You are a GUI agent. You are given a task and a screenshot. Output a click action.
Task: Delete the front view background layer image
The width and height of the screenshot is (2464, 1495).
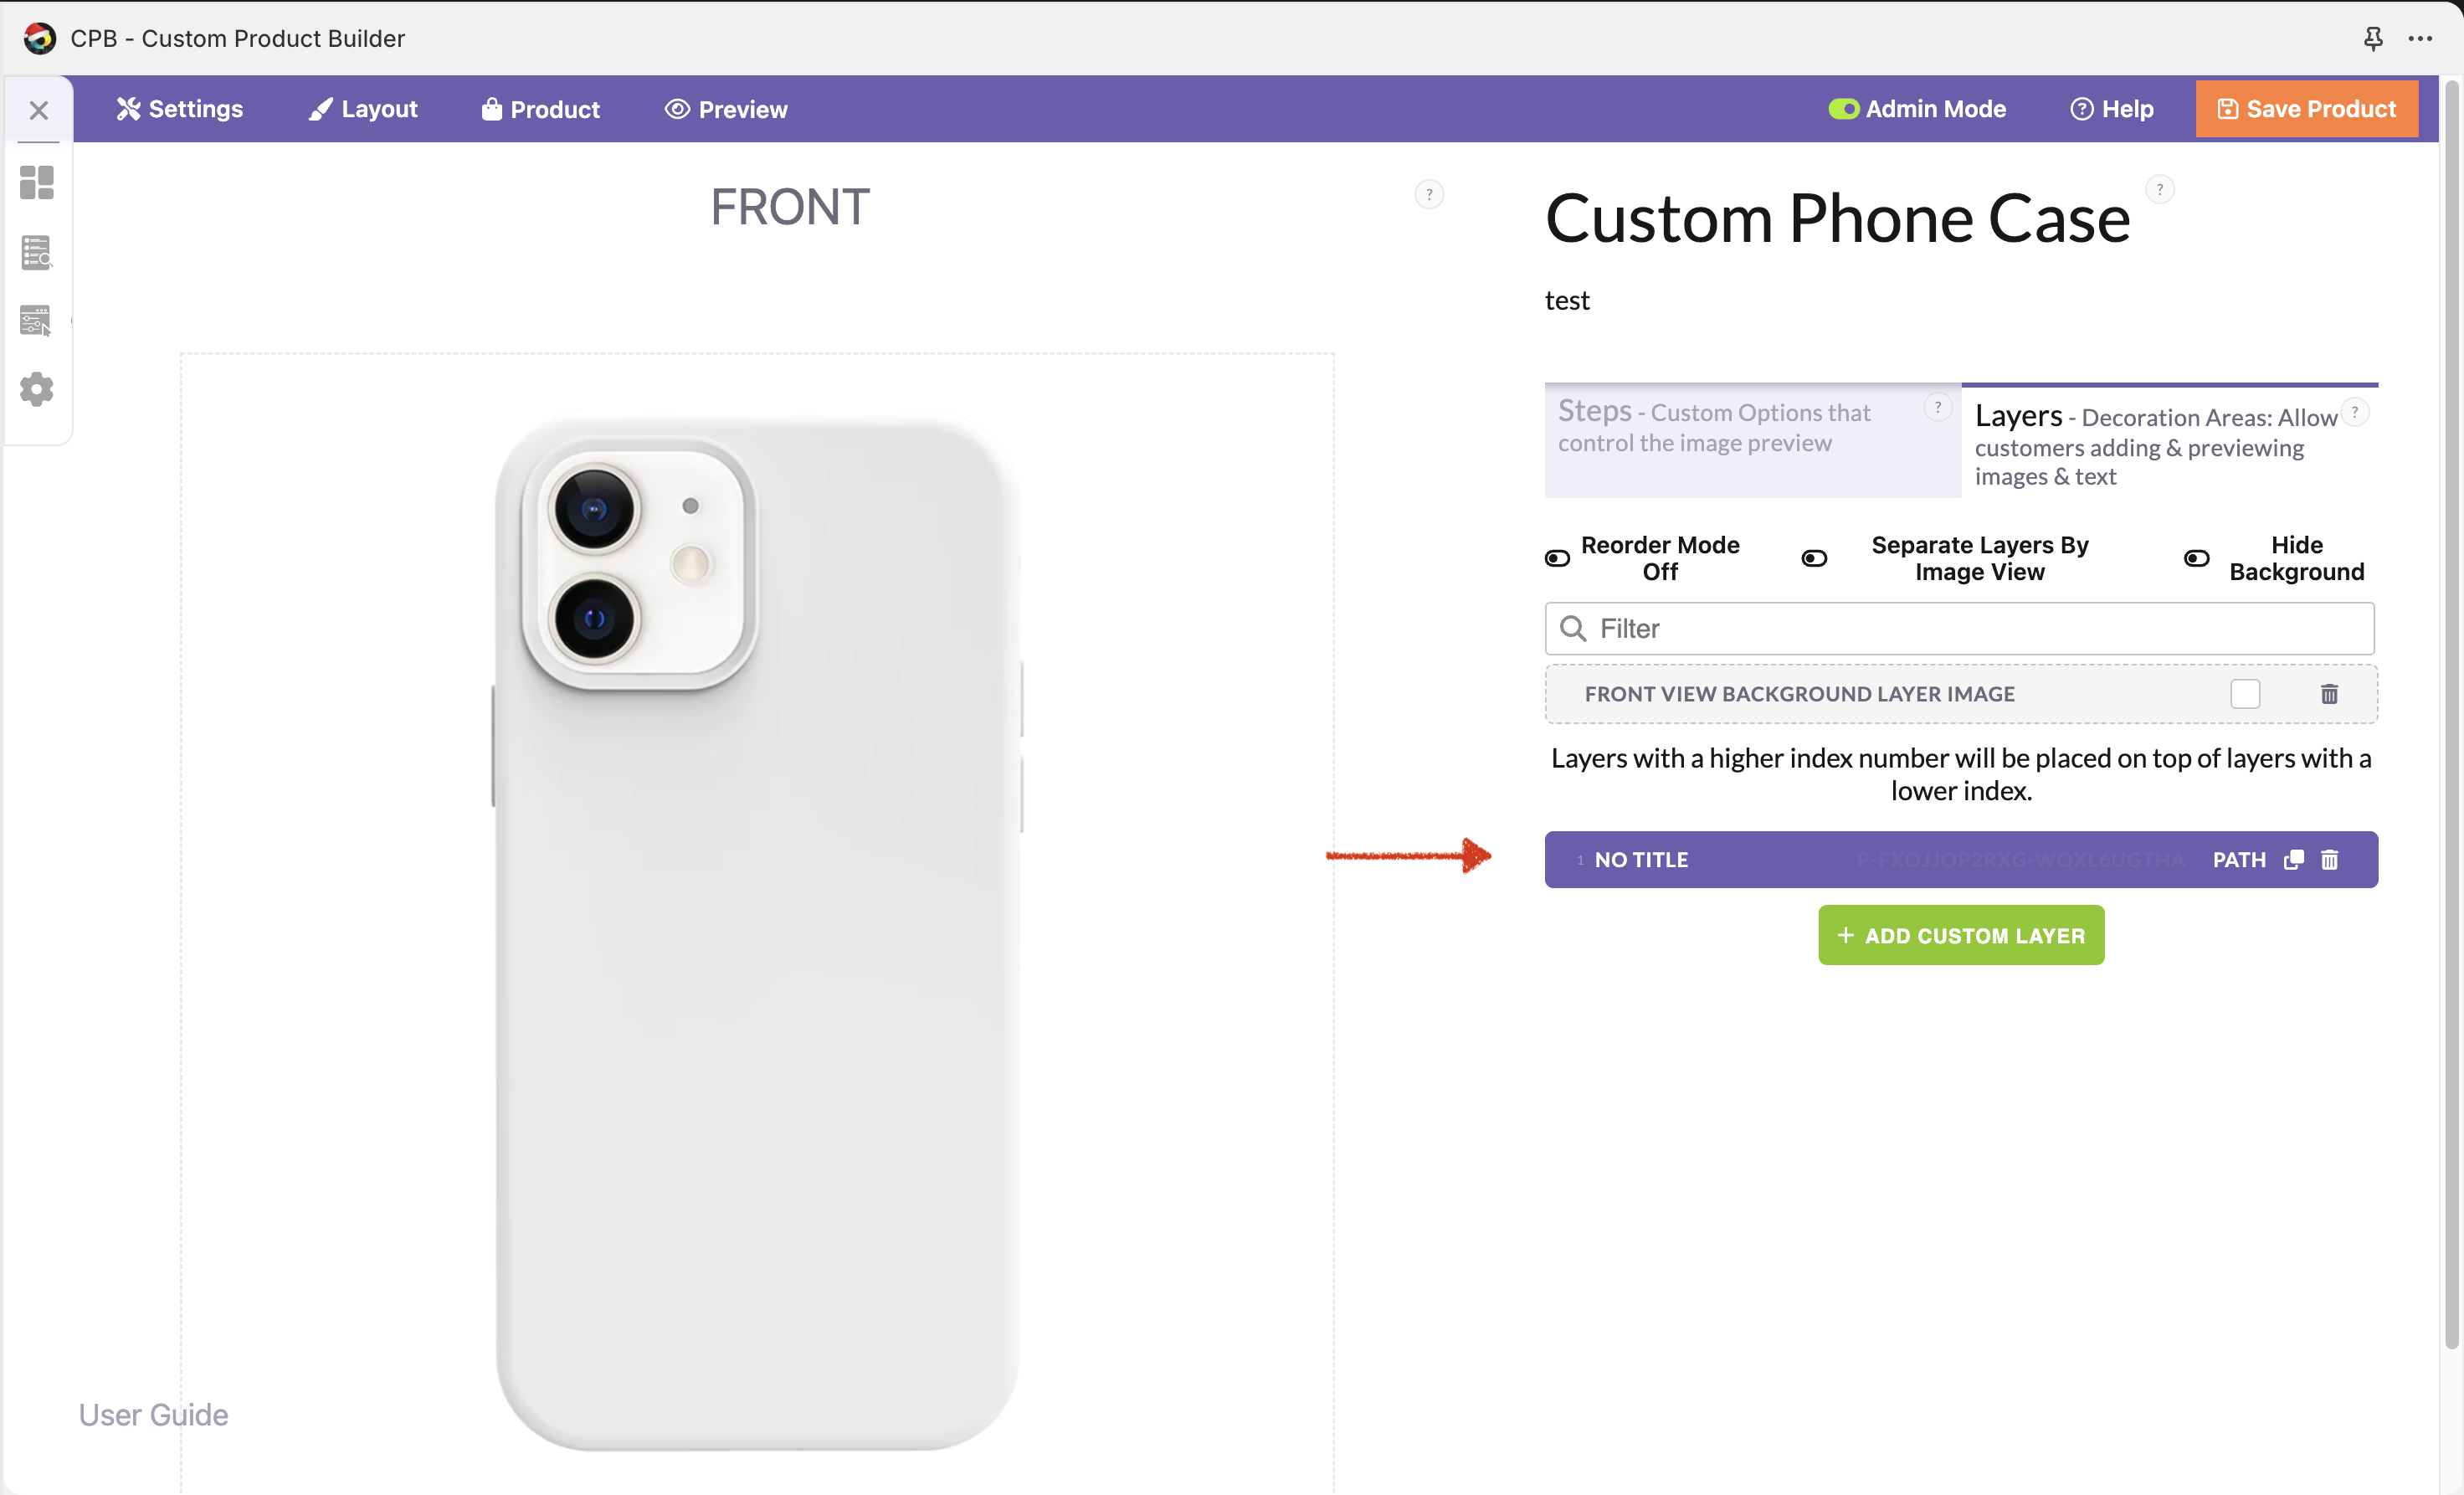tap(2329, 694)
